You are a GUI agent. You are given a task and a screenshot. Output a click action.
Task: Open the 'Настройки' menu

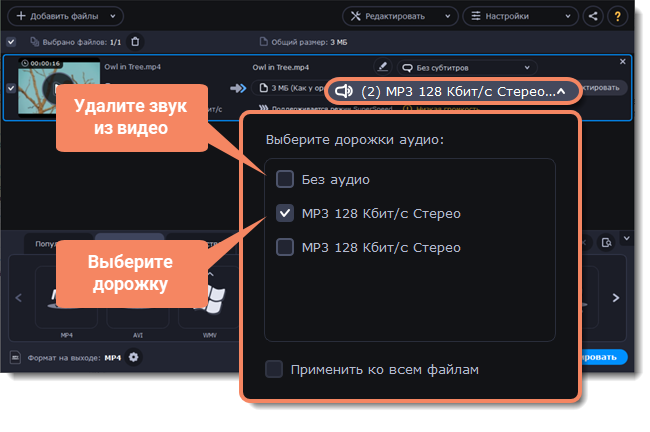(518, 16)
